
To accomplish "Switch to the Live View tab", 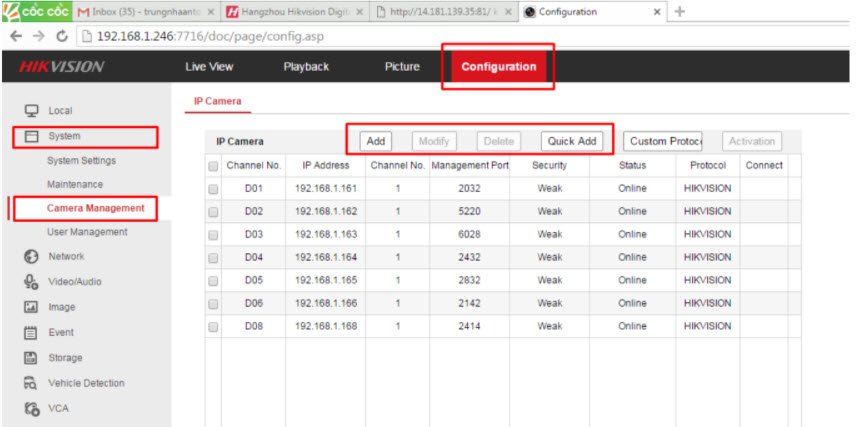I will pyautogui.click(x=208, y=67).
